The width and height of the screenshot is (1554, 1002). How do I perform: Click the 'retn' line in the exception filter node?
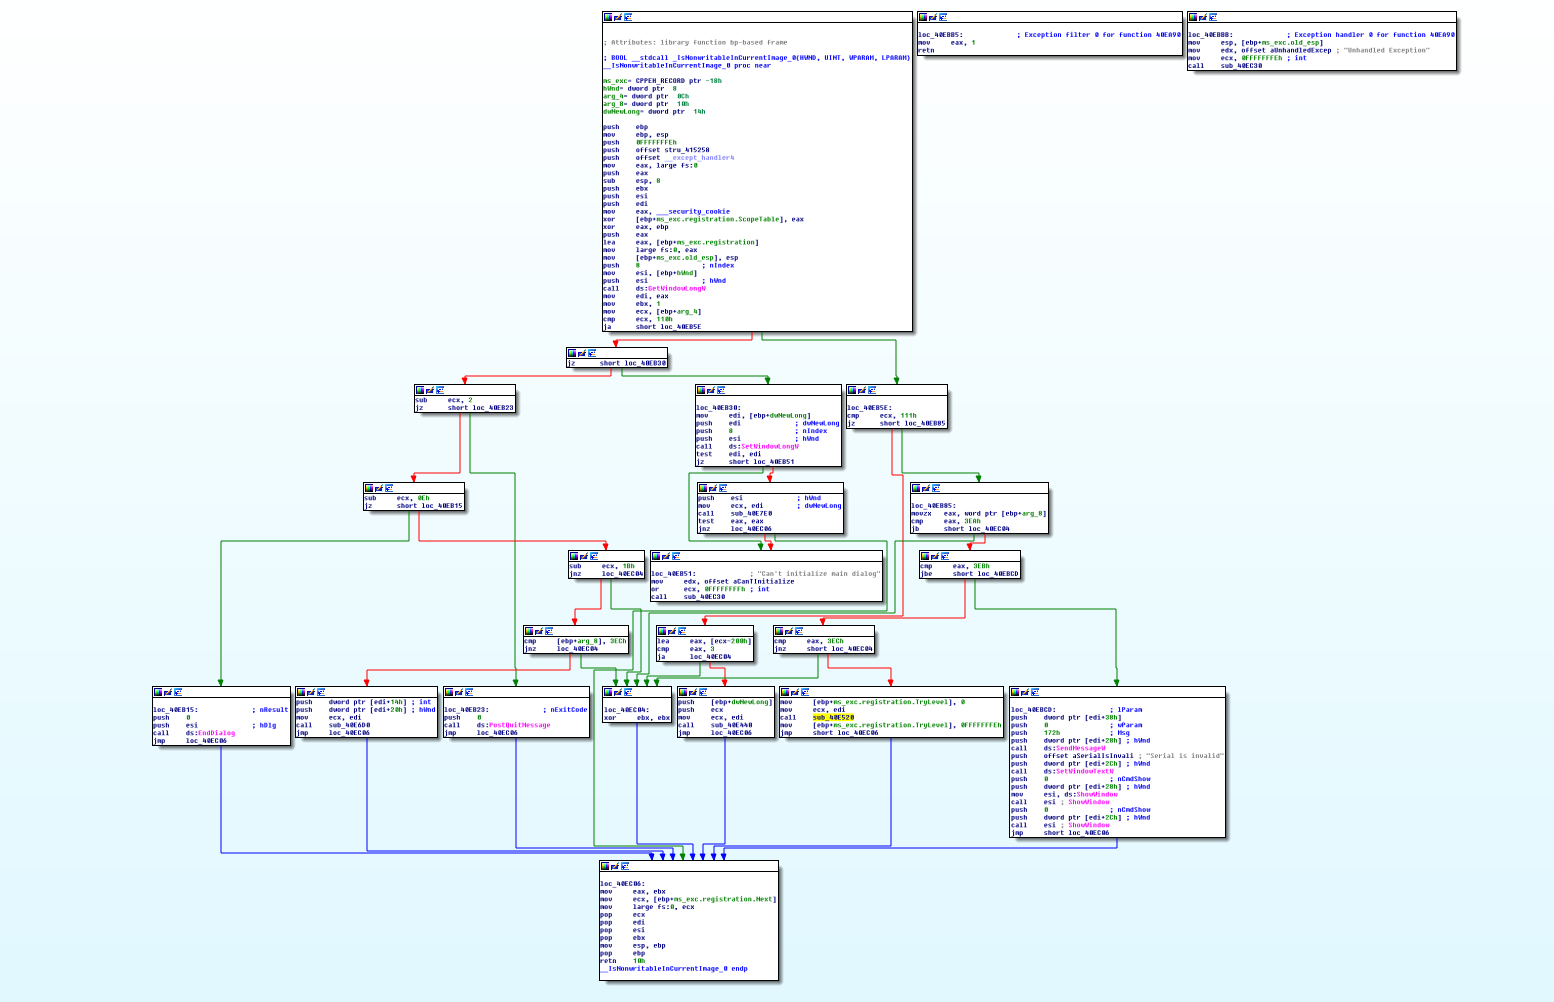pos(926,50)
